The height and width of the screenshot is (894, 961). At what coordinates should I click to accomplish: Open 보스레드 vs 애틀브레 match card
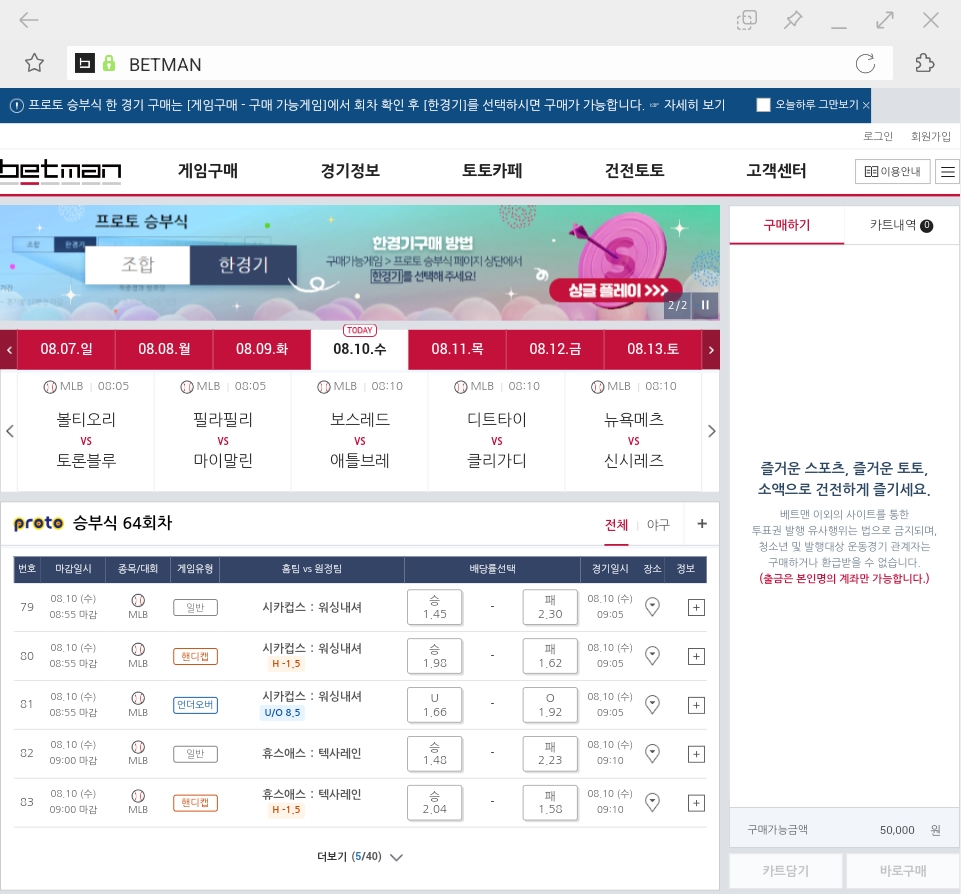tap(360, 431)
